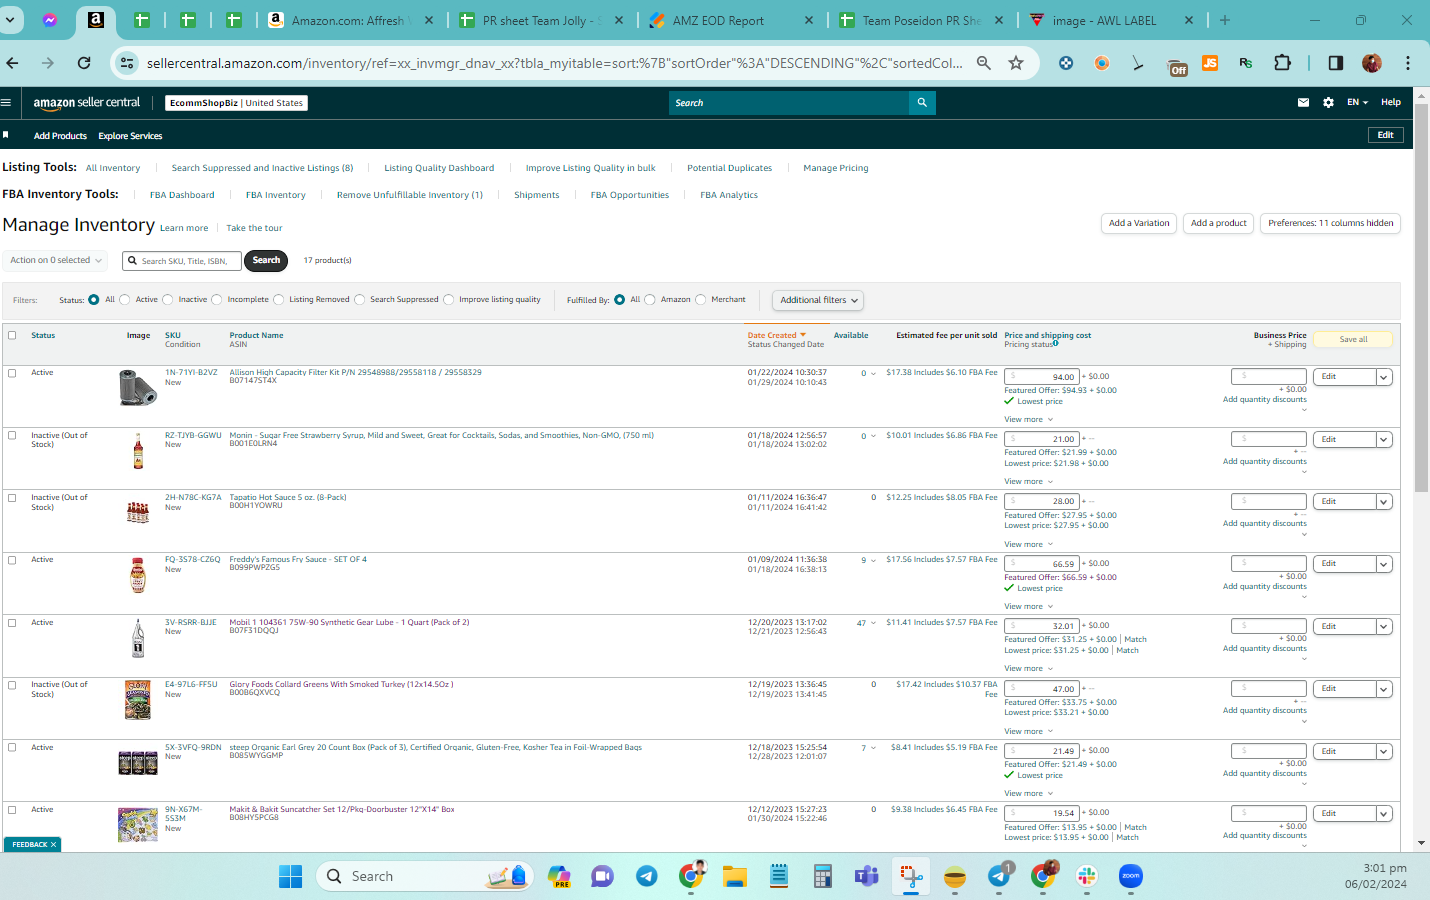
Task: Select the Listing Removed filter
Action: [x=278, y=299]
